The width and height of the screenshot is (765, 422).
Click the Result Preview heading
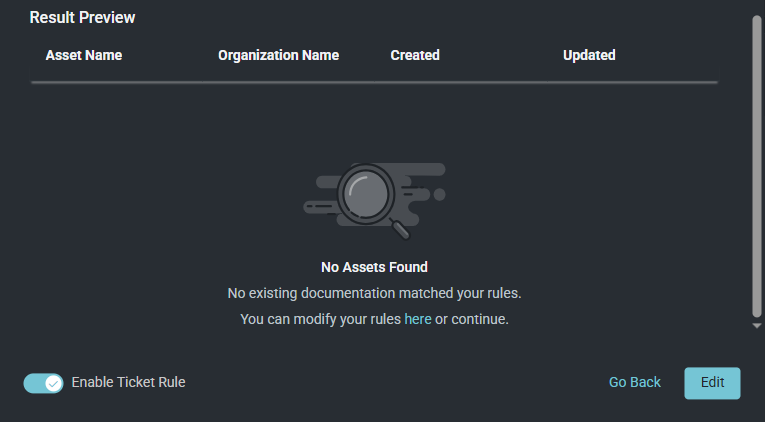pyautogui.click(x=82, y=18)
